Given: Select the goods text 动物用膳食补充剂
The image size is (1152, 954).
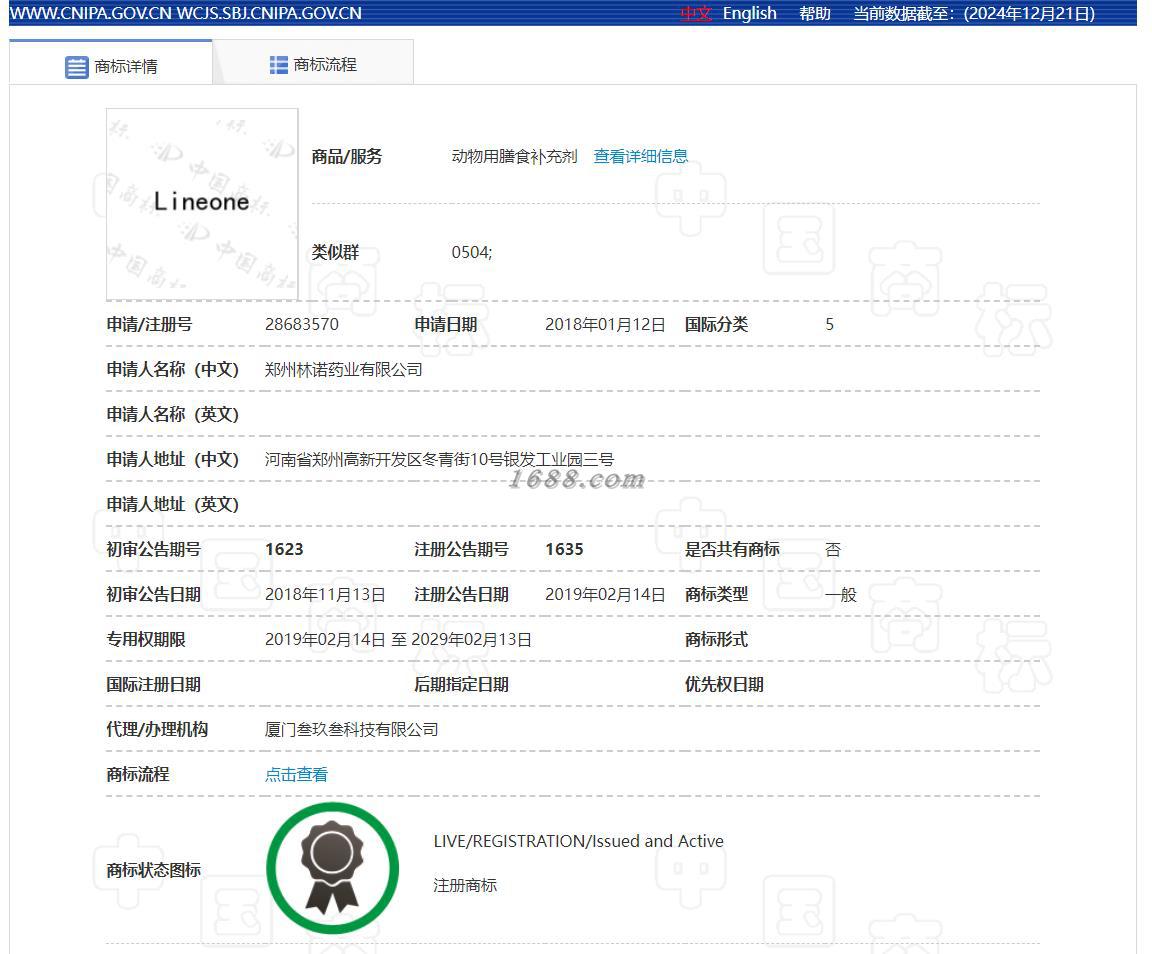Looking at the screenshot, I should 514,156.
